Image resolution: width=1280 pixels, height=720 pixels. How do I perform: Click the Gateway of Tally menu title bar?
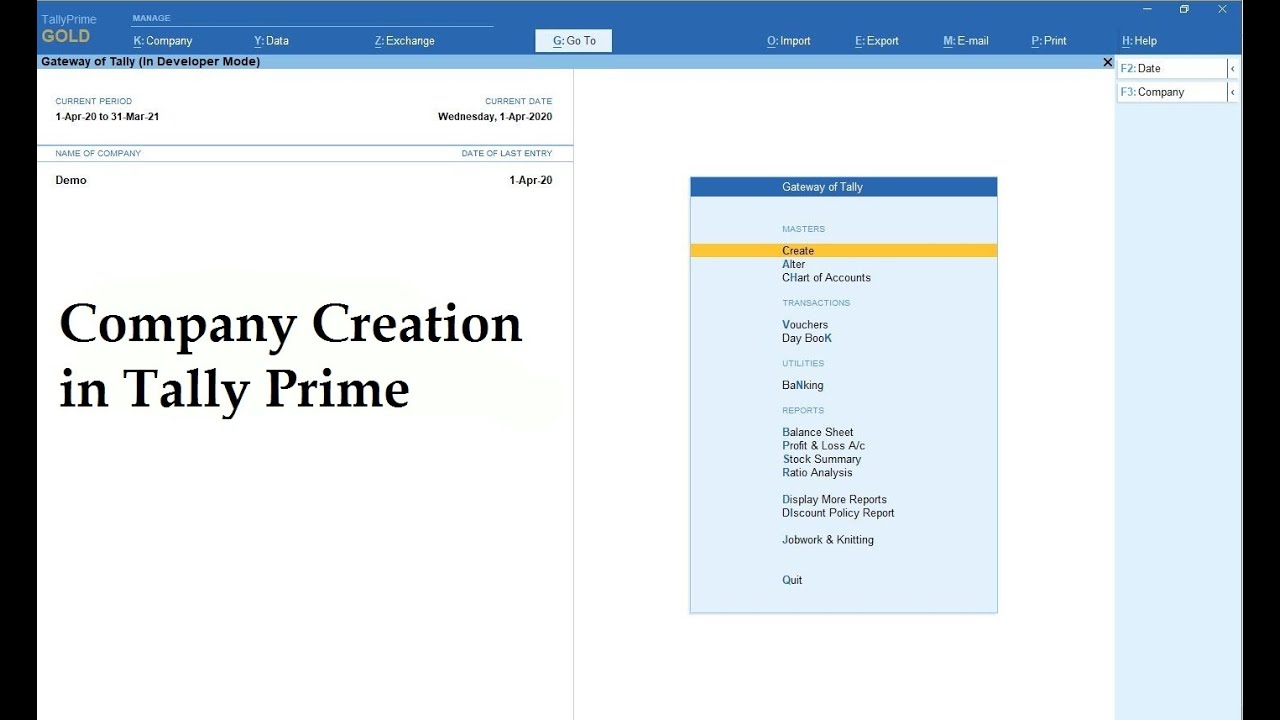tap(843, 187)
